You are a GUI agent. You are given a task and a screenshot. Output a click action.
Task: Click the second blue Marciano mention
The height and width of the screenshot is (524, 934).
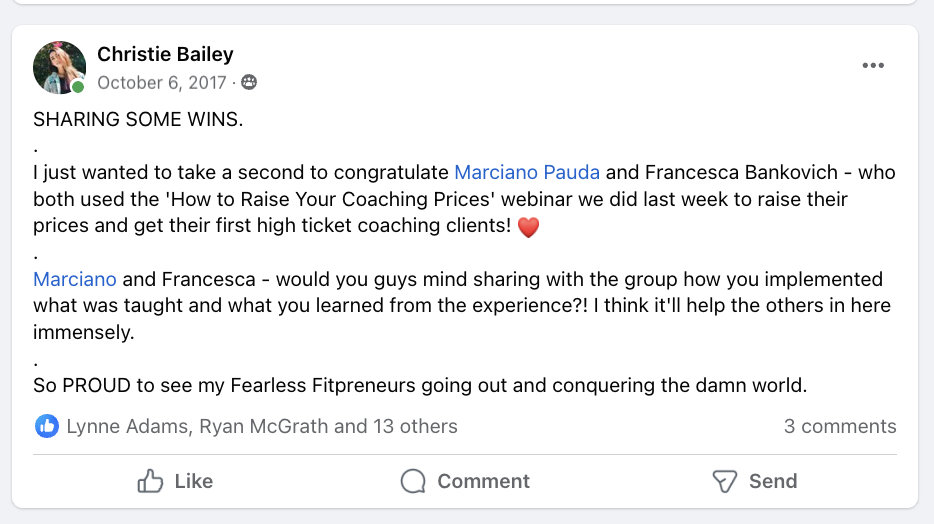click(75, 279)
